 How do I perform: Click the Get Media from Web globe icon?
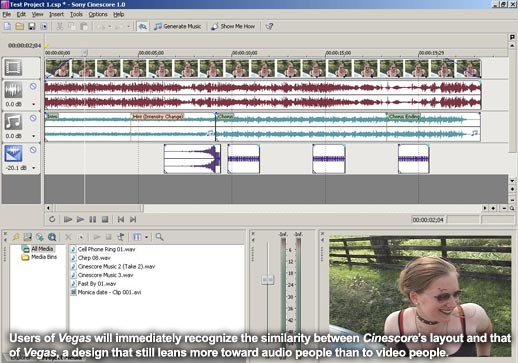tap(52, 237)
